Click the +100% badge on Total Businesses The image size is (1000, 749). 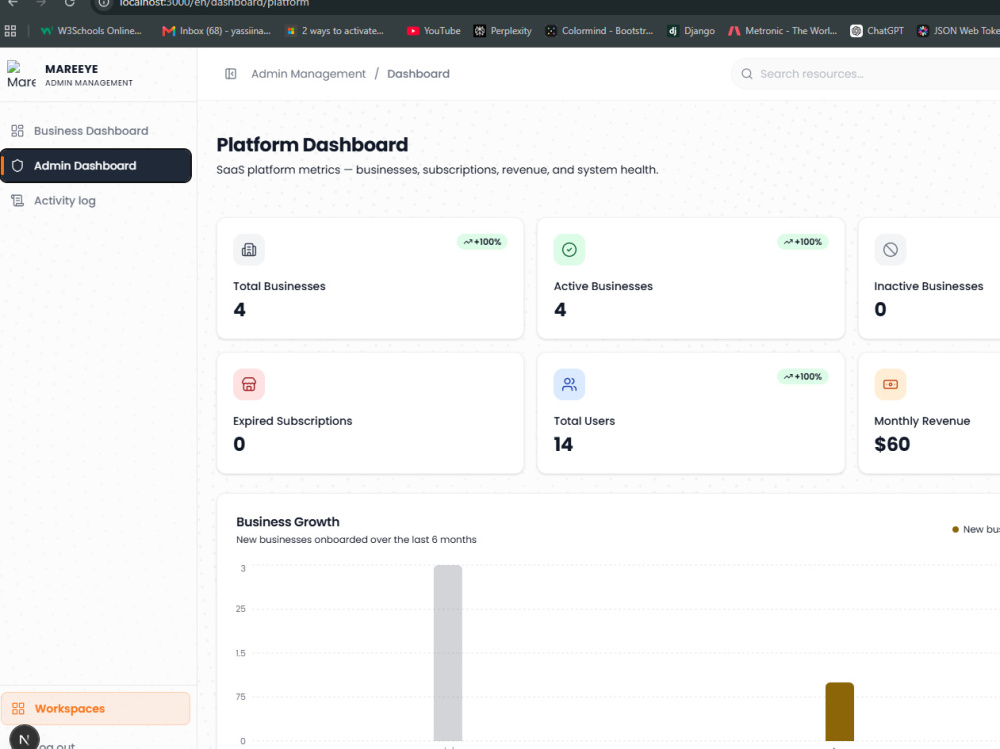click(x=482, y=242)
